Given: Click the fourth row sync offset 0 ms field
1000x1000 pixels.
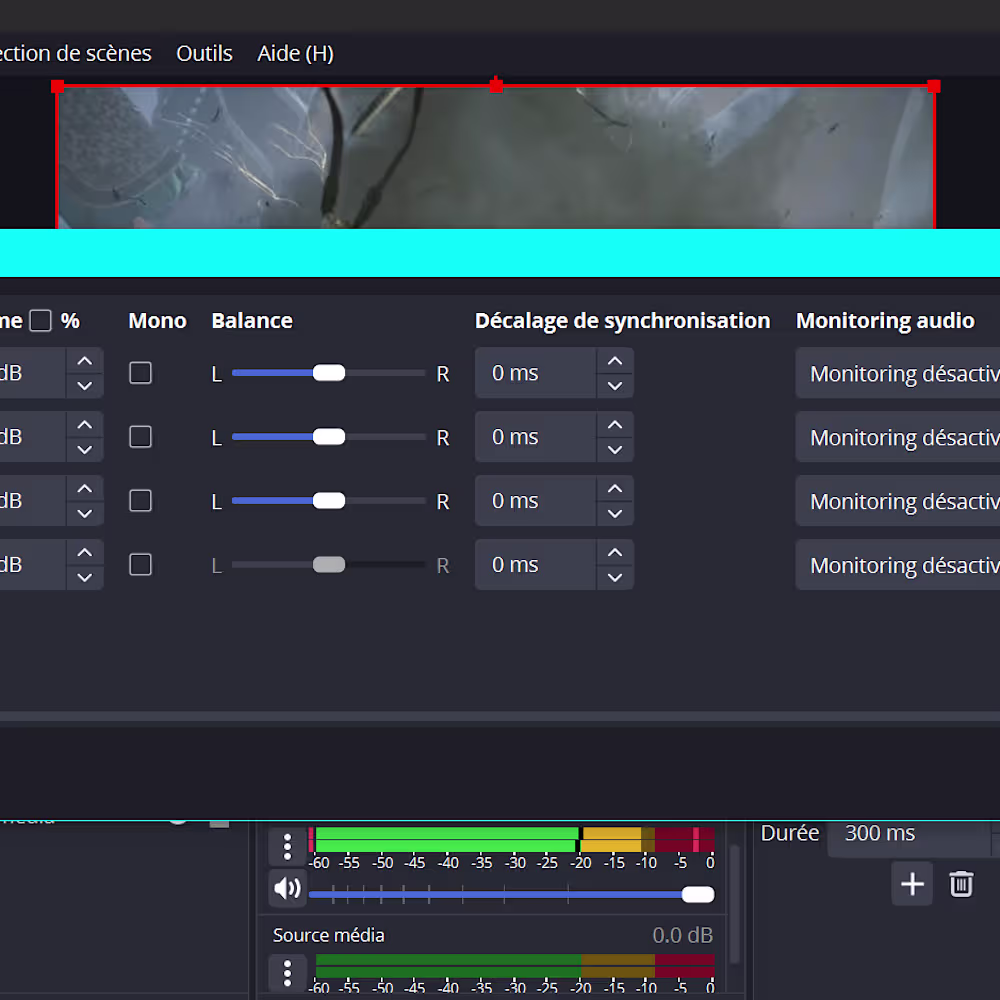Looking at the screenshot, I should (x=535, y=564).
